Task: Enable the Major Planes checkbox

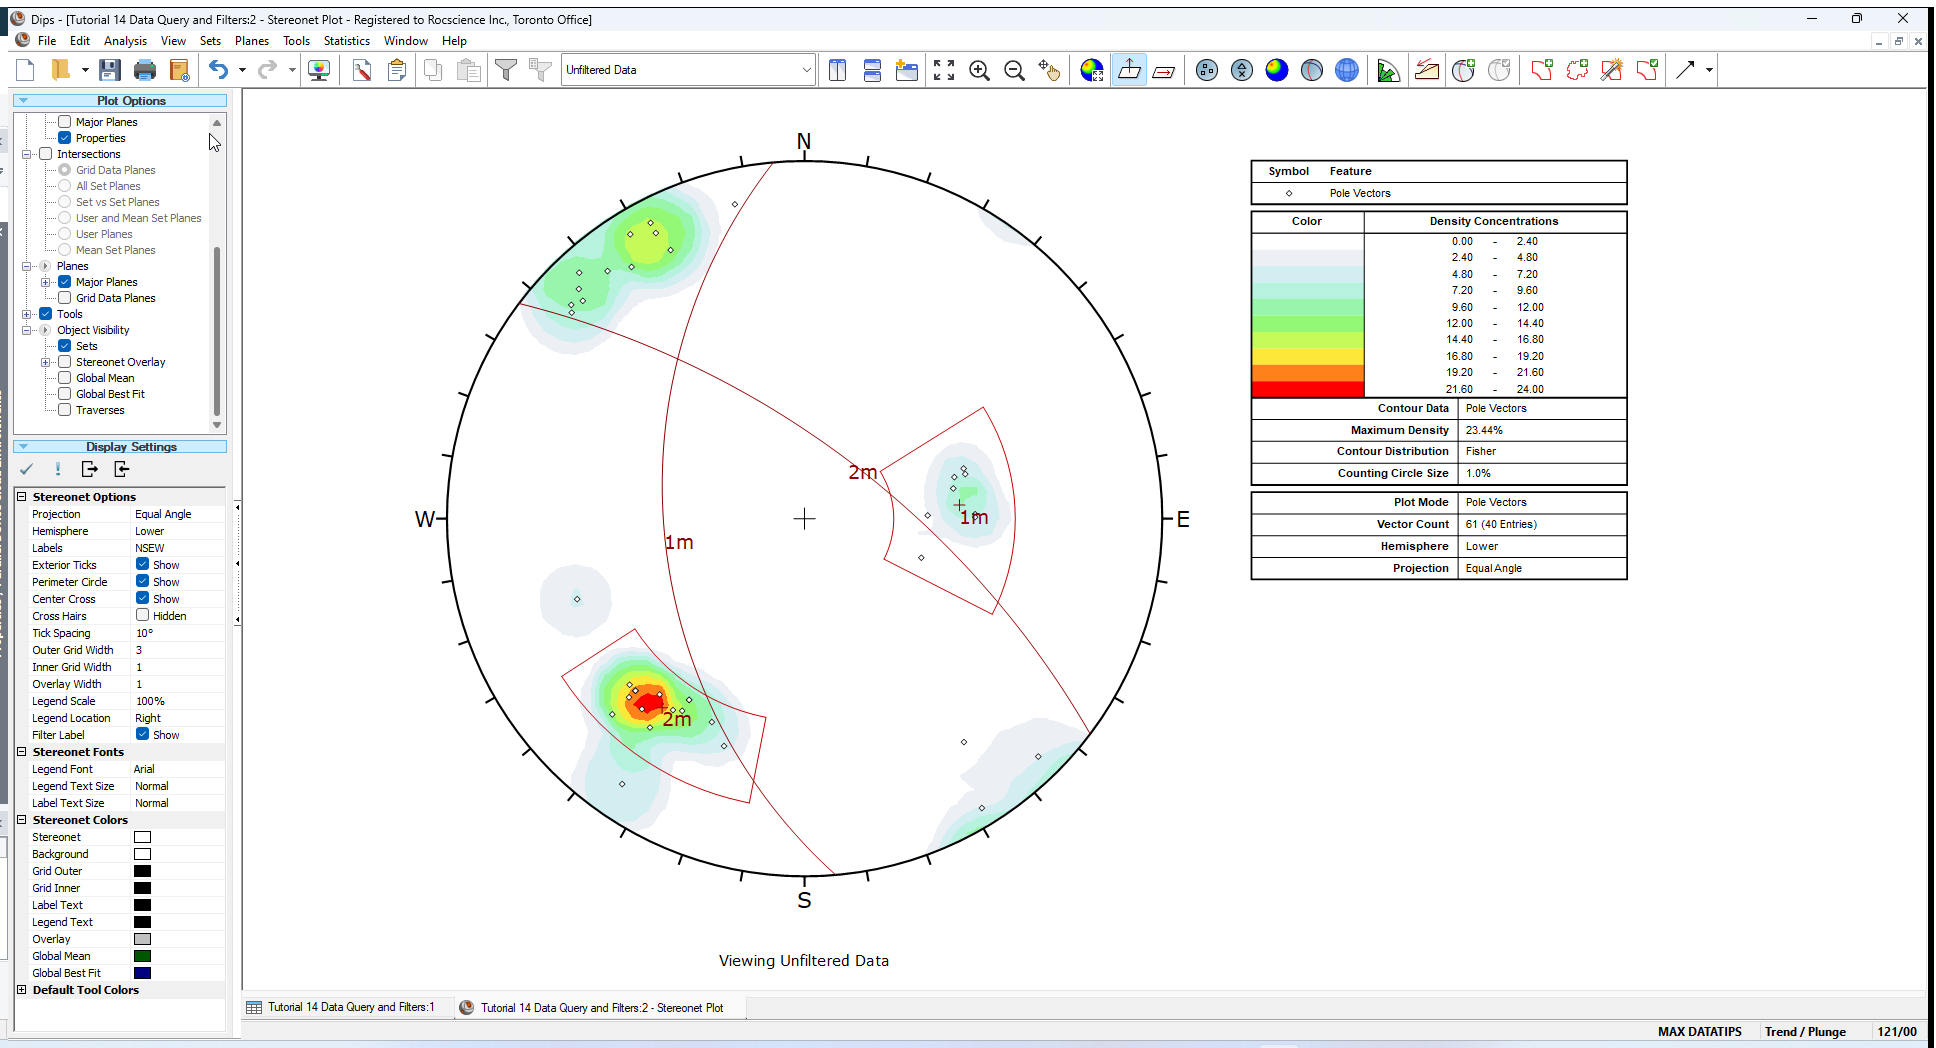Action: 63,121
